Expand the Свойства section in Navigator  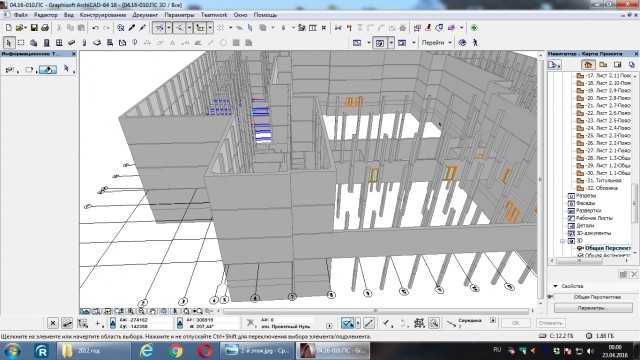[x=555, y=286]
